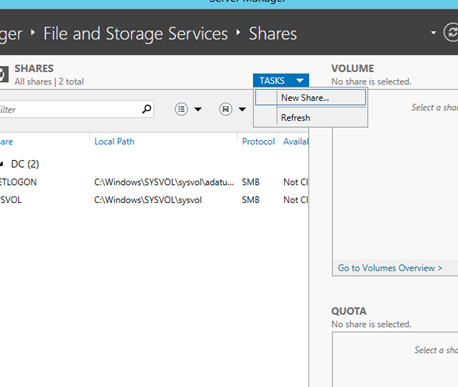Open dropdown arrow next to list options
This screenshot has height=387, width=458.
coord(198,109)
